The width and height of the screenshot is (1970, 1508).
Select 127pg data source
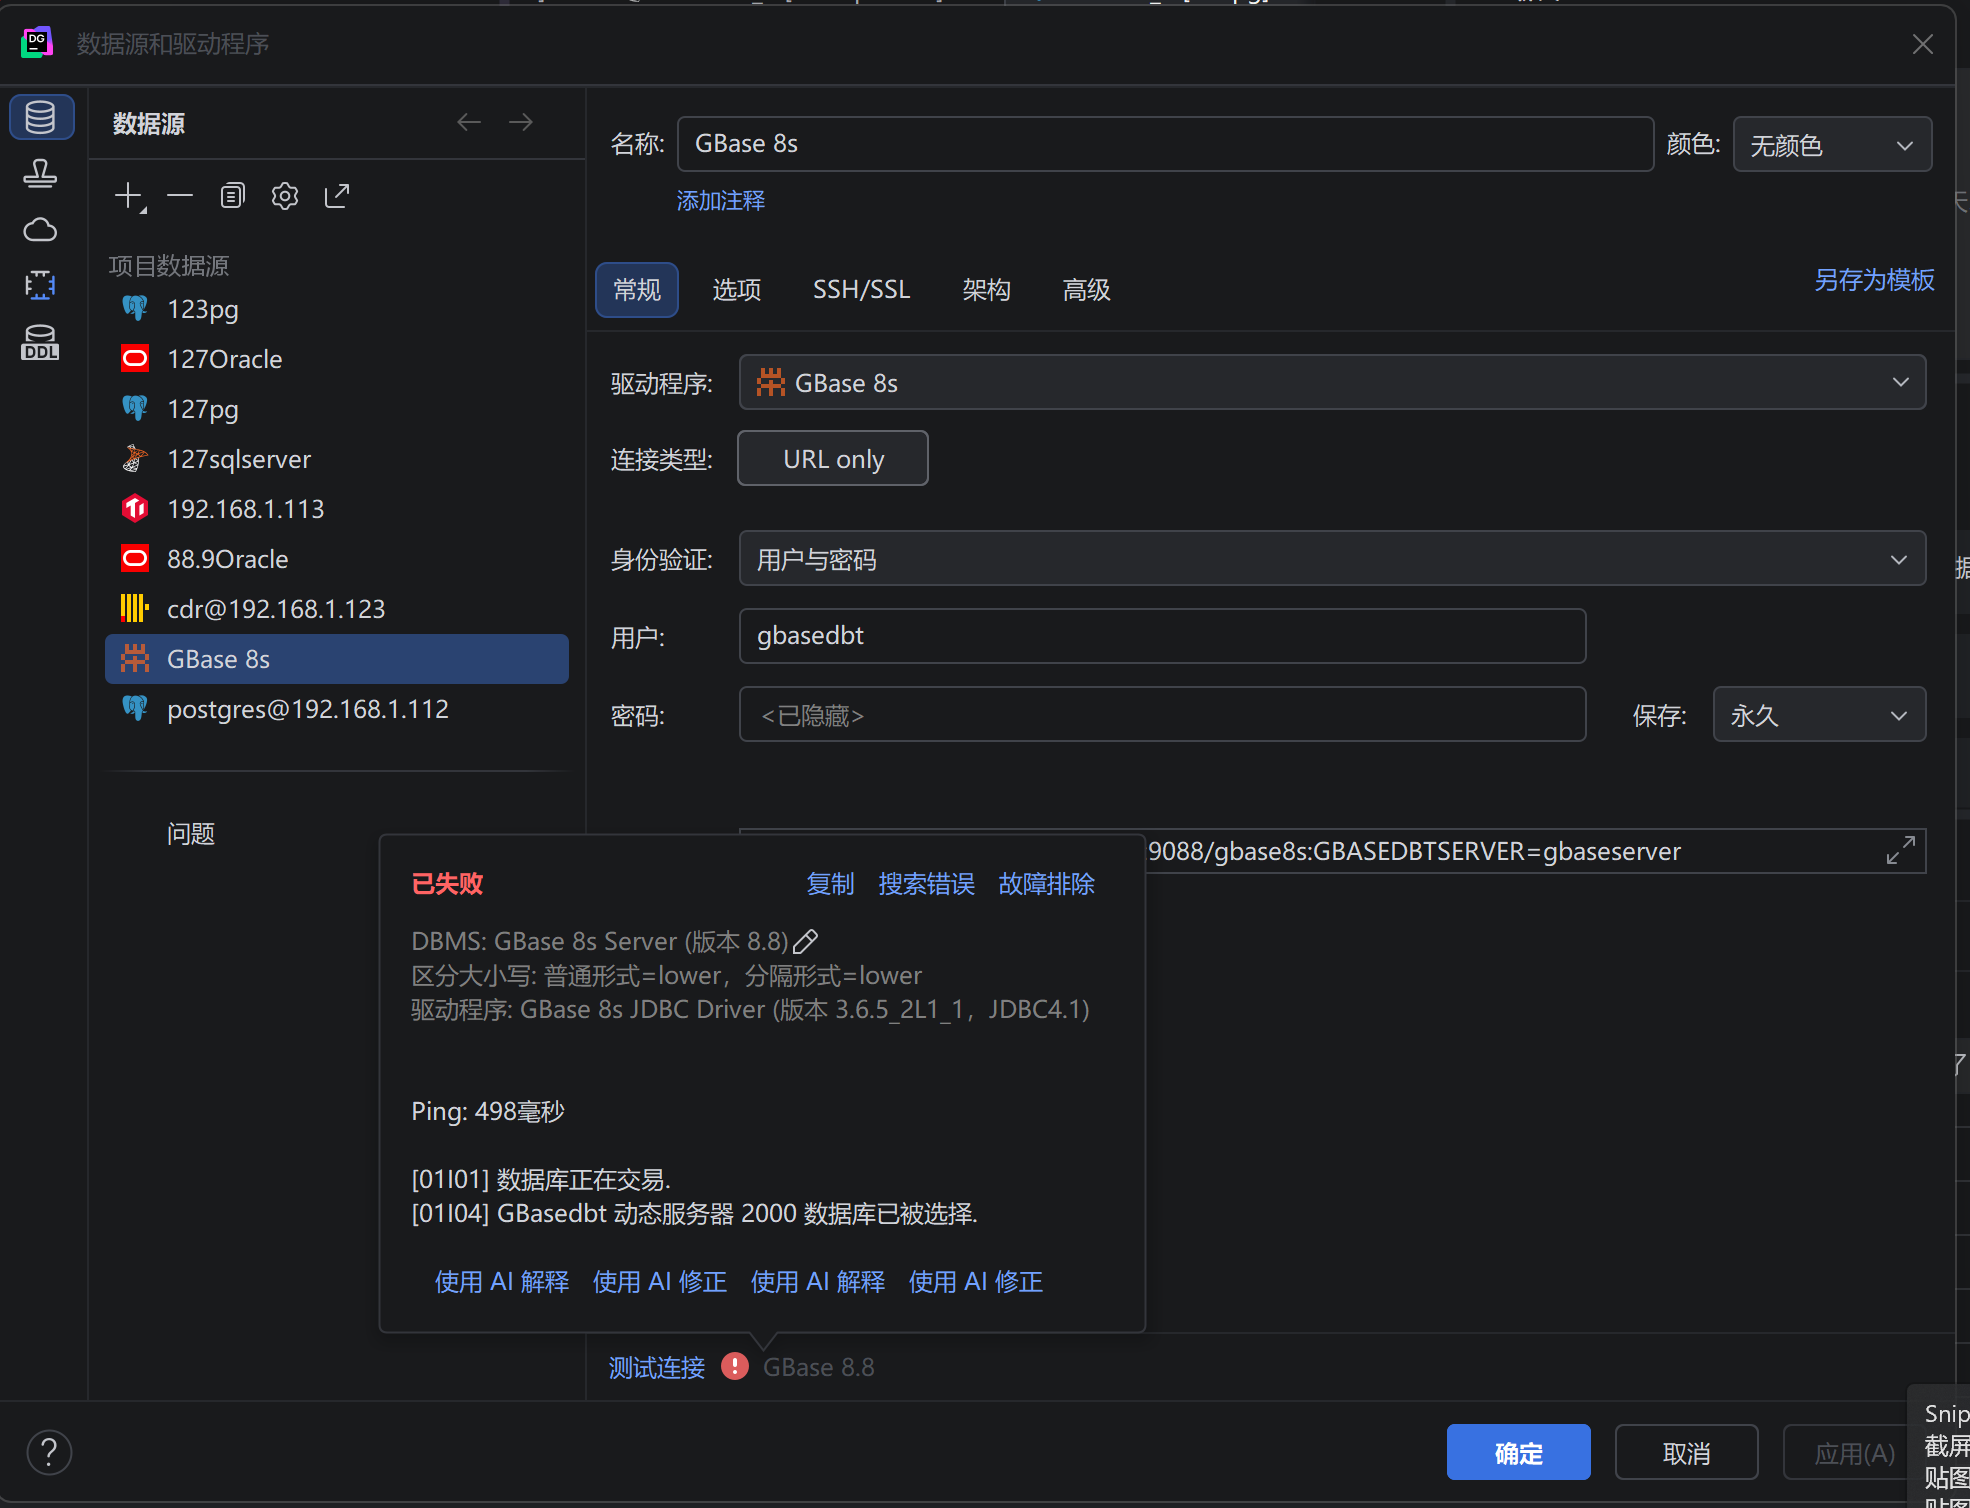(x=337, y=409)
